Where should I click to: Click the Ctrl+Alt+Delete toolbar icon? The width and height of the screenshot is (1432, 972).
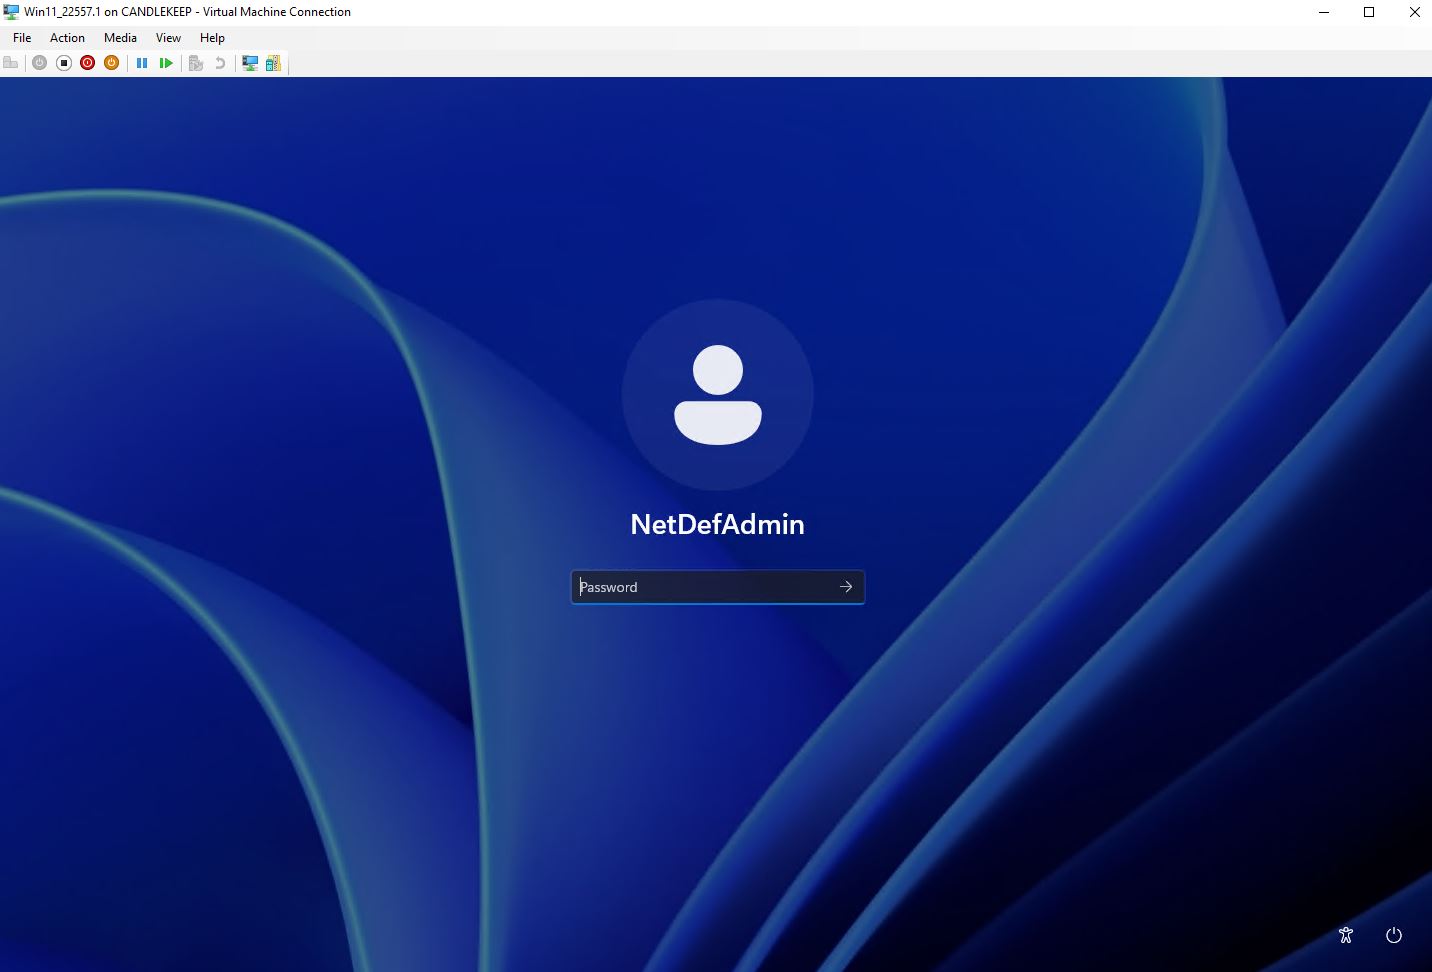coord(11,63)
